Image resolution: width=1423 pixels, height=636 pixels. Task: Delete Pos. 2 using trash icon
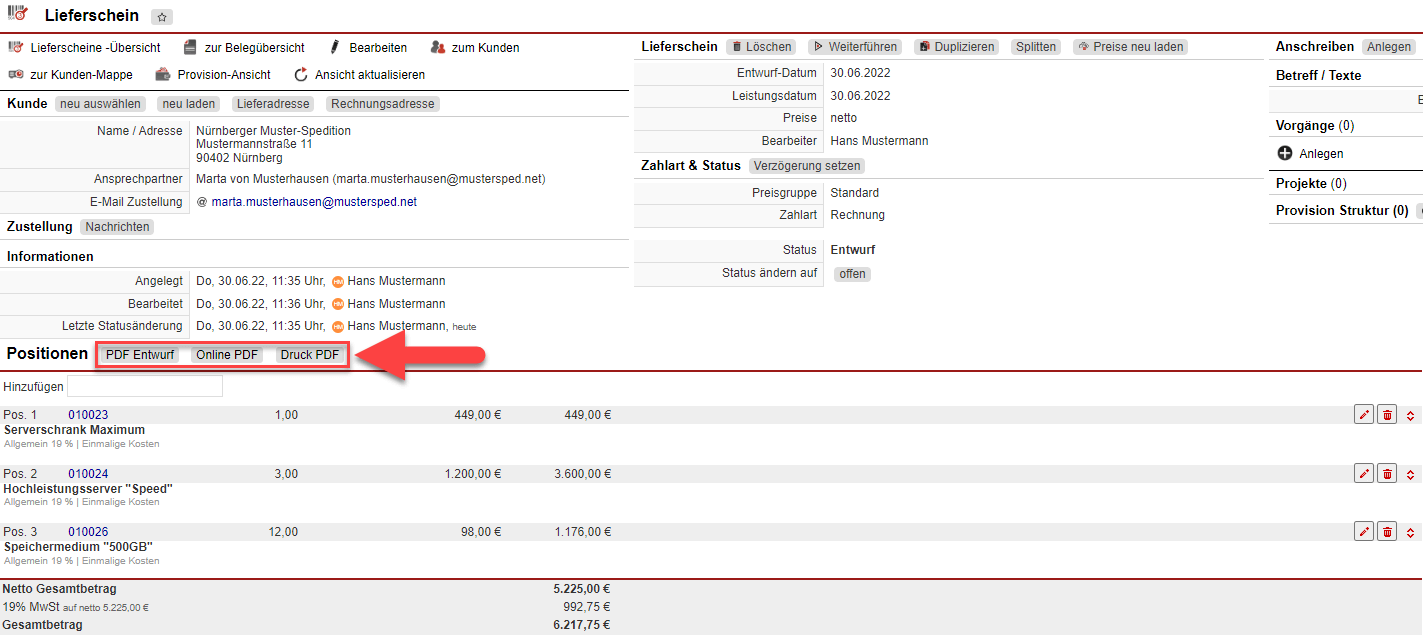tap(1387, 473)
